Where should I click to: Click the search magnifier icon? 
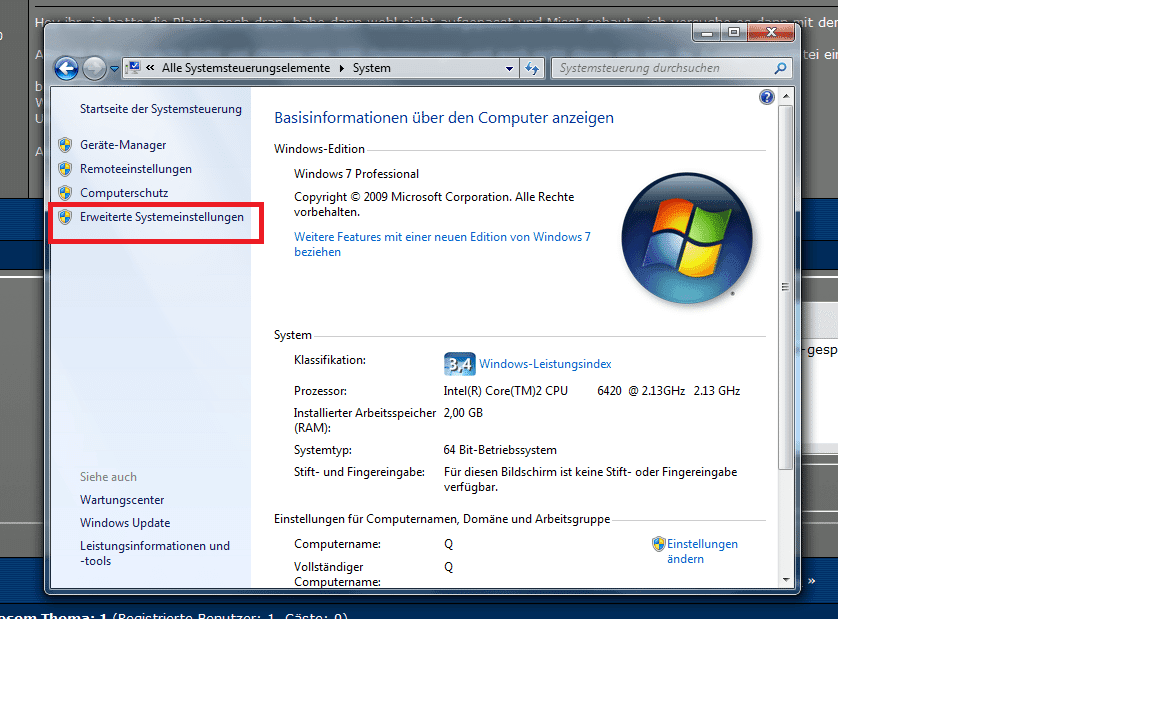(x=780, y=68)
